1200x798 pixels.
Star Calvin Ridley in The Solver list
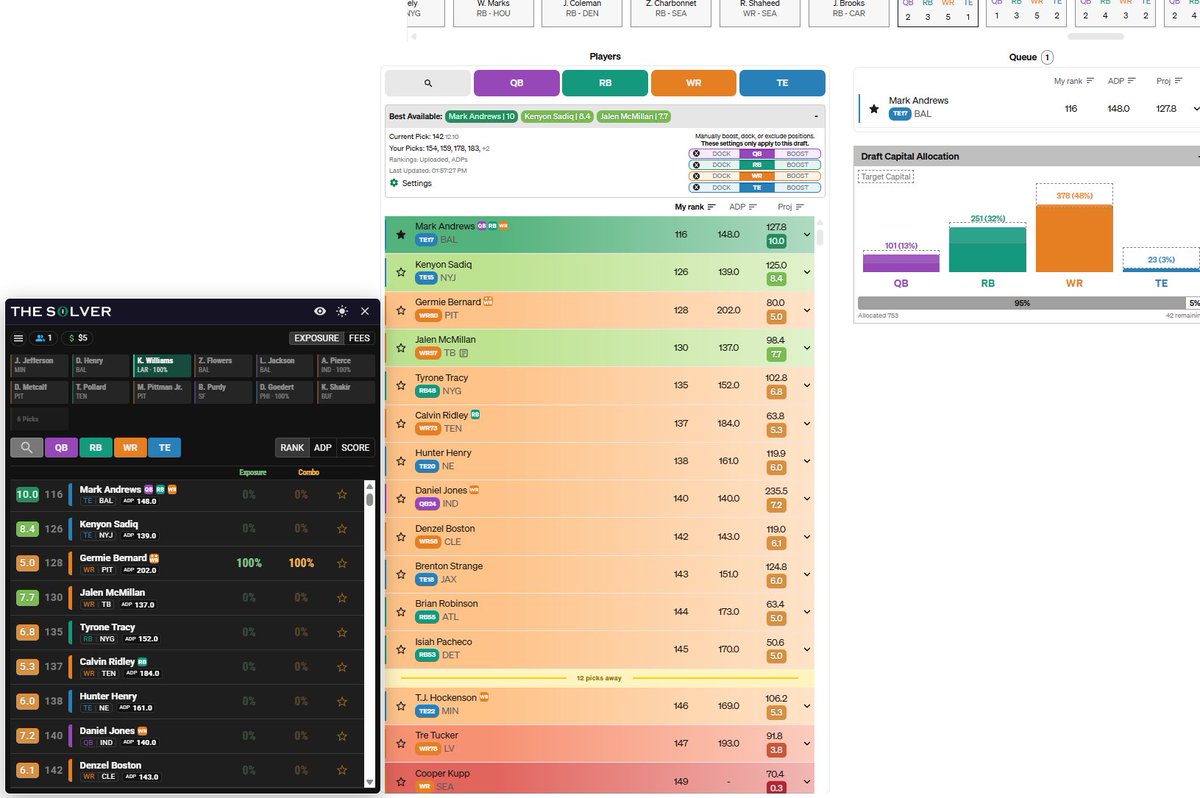[x=342, y=667]
